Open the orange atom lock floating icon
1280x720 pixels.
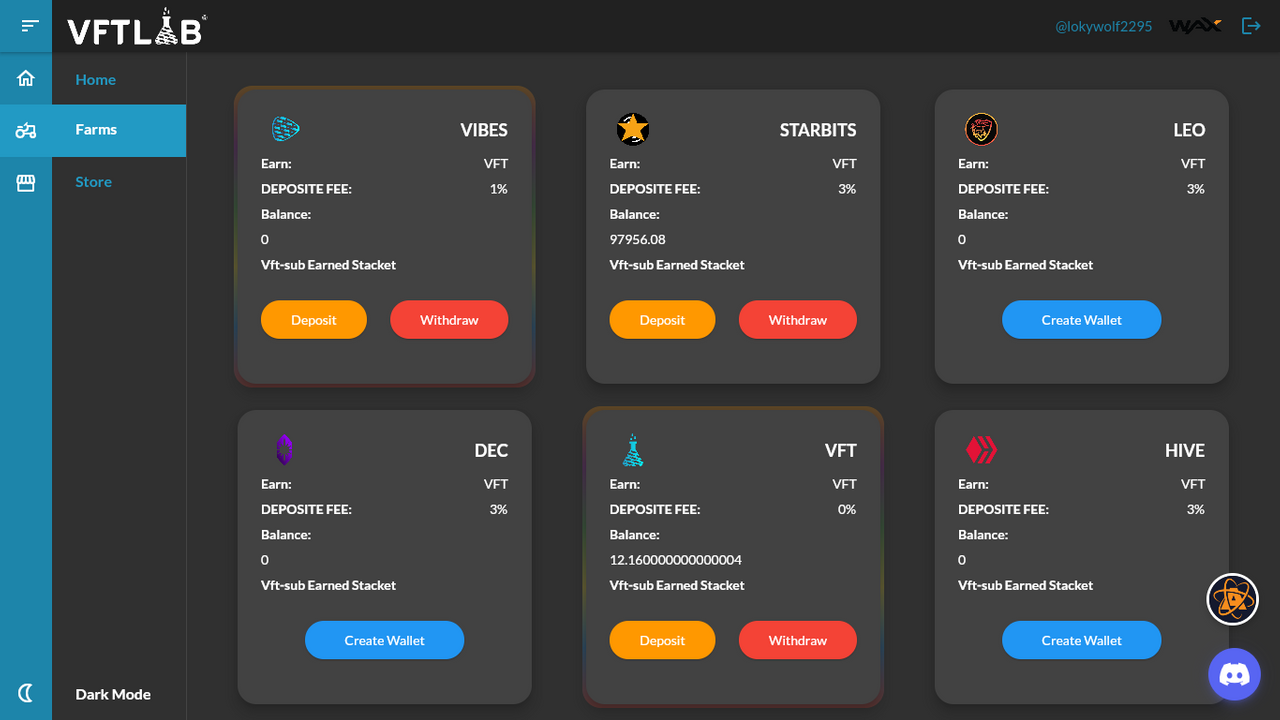1232,599
